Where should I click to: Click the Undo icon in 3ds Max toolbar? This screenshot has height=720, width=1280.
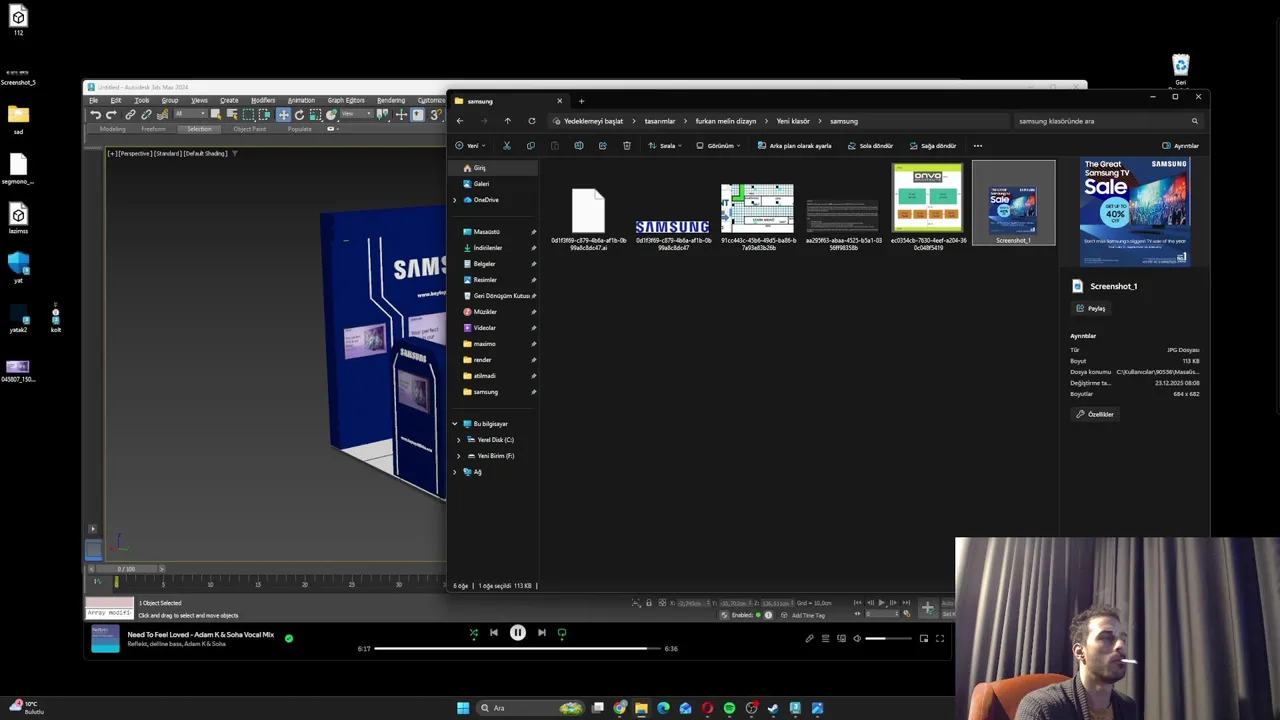coord(96,115)
